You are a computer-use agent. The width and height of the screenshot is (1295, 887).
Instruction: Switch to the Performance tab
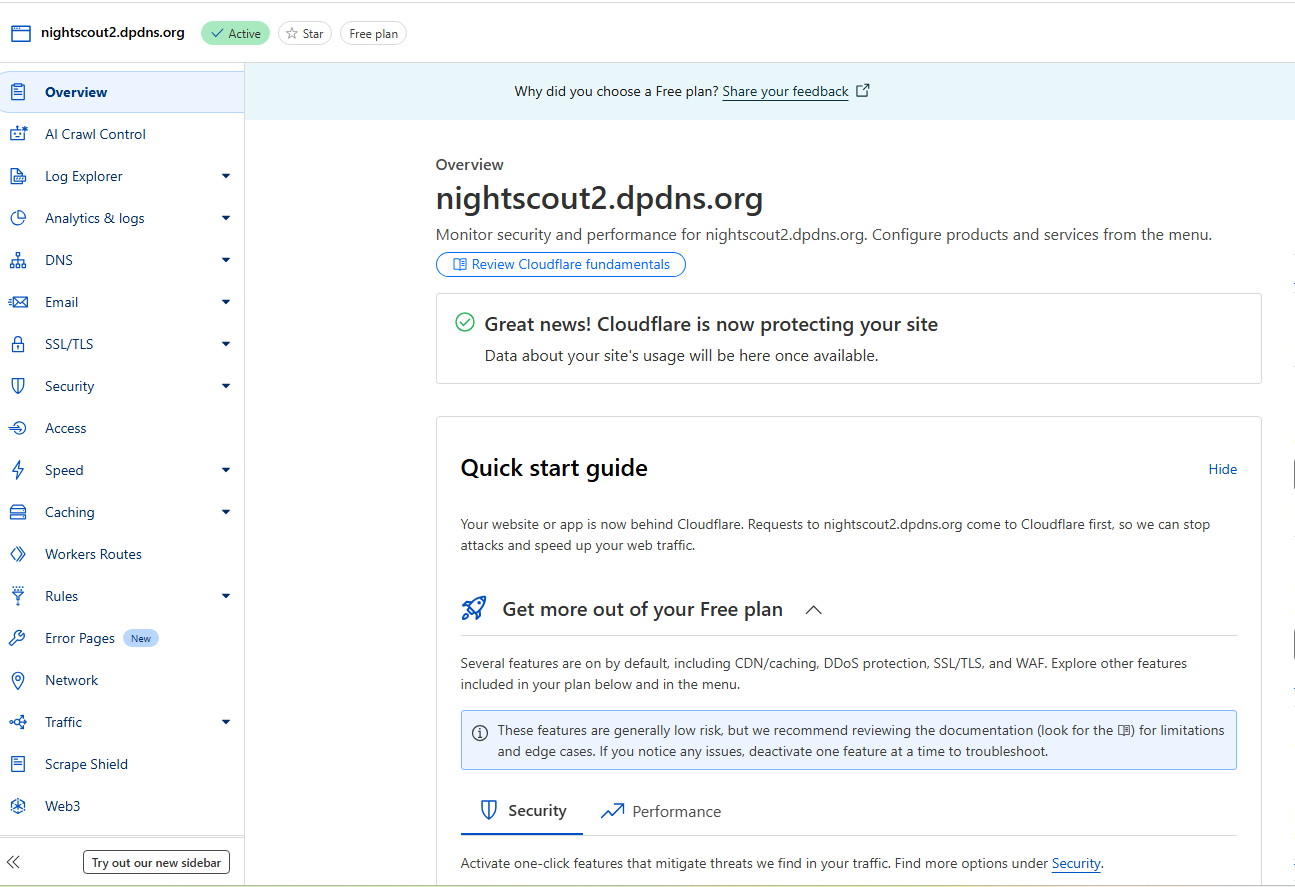[661, 811]
